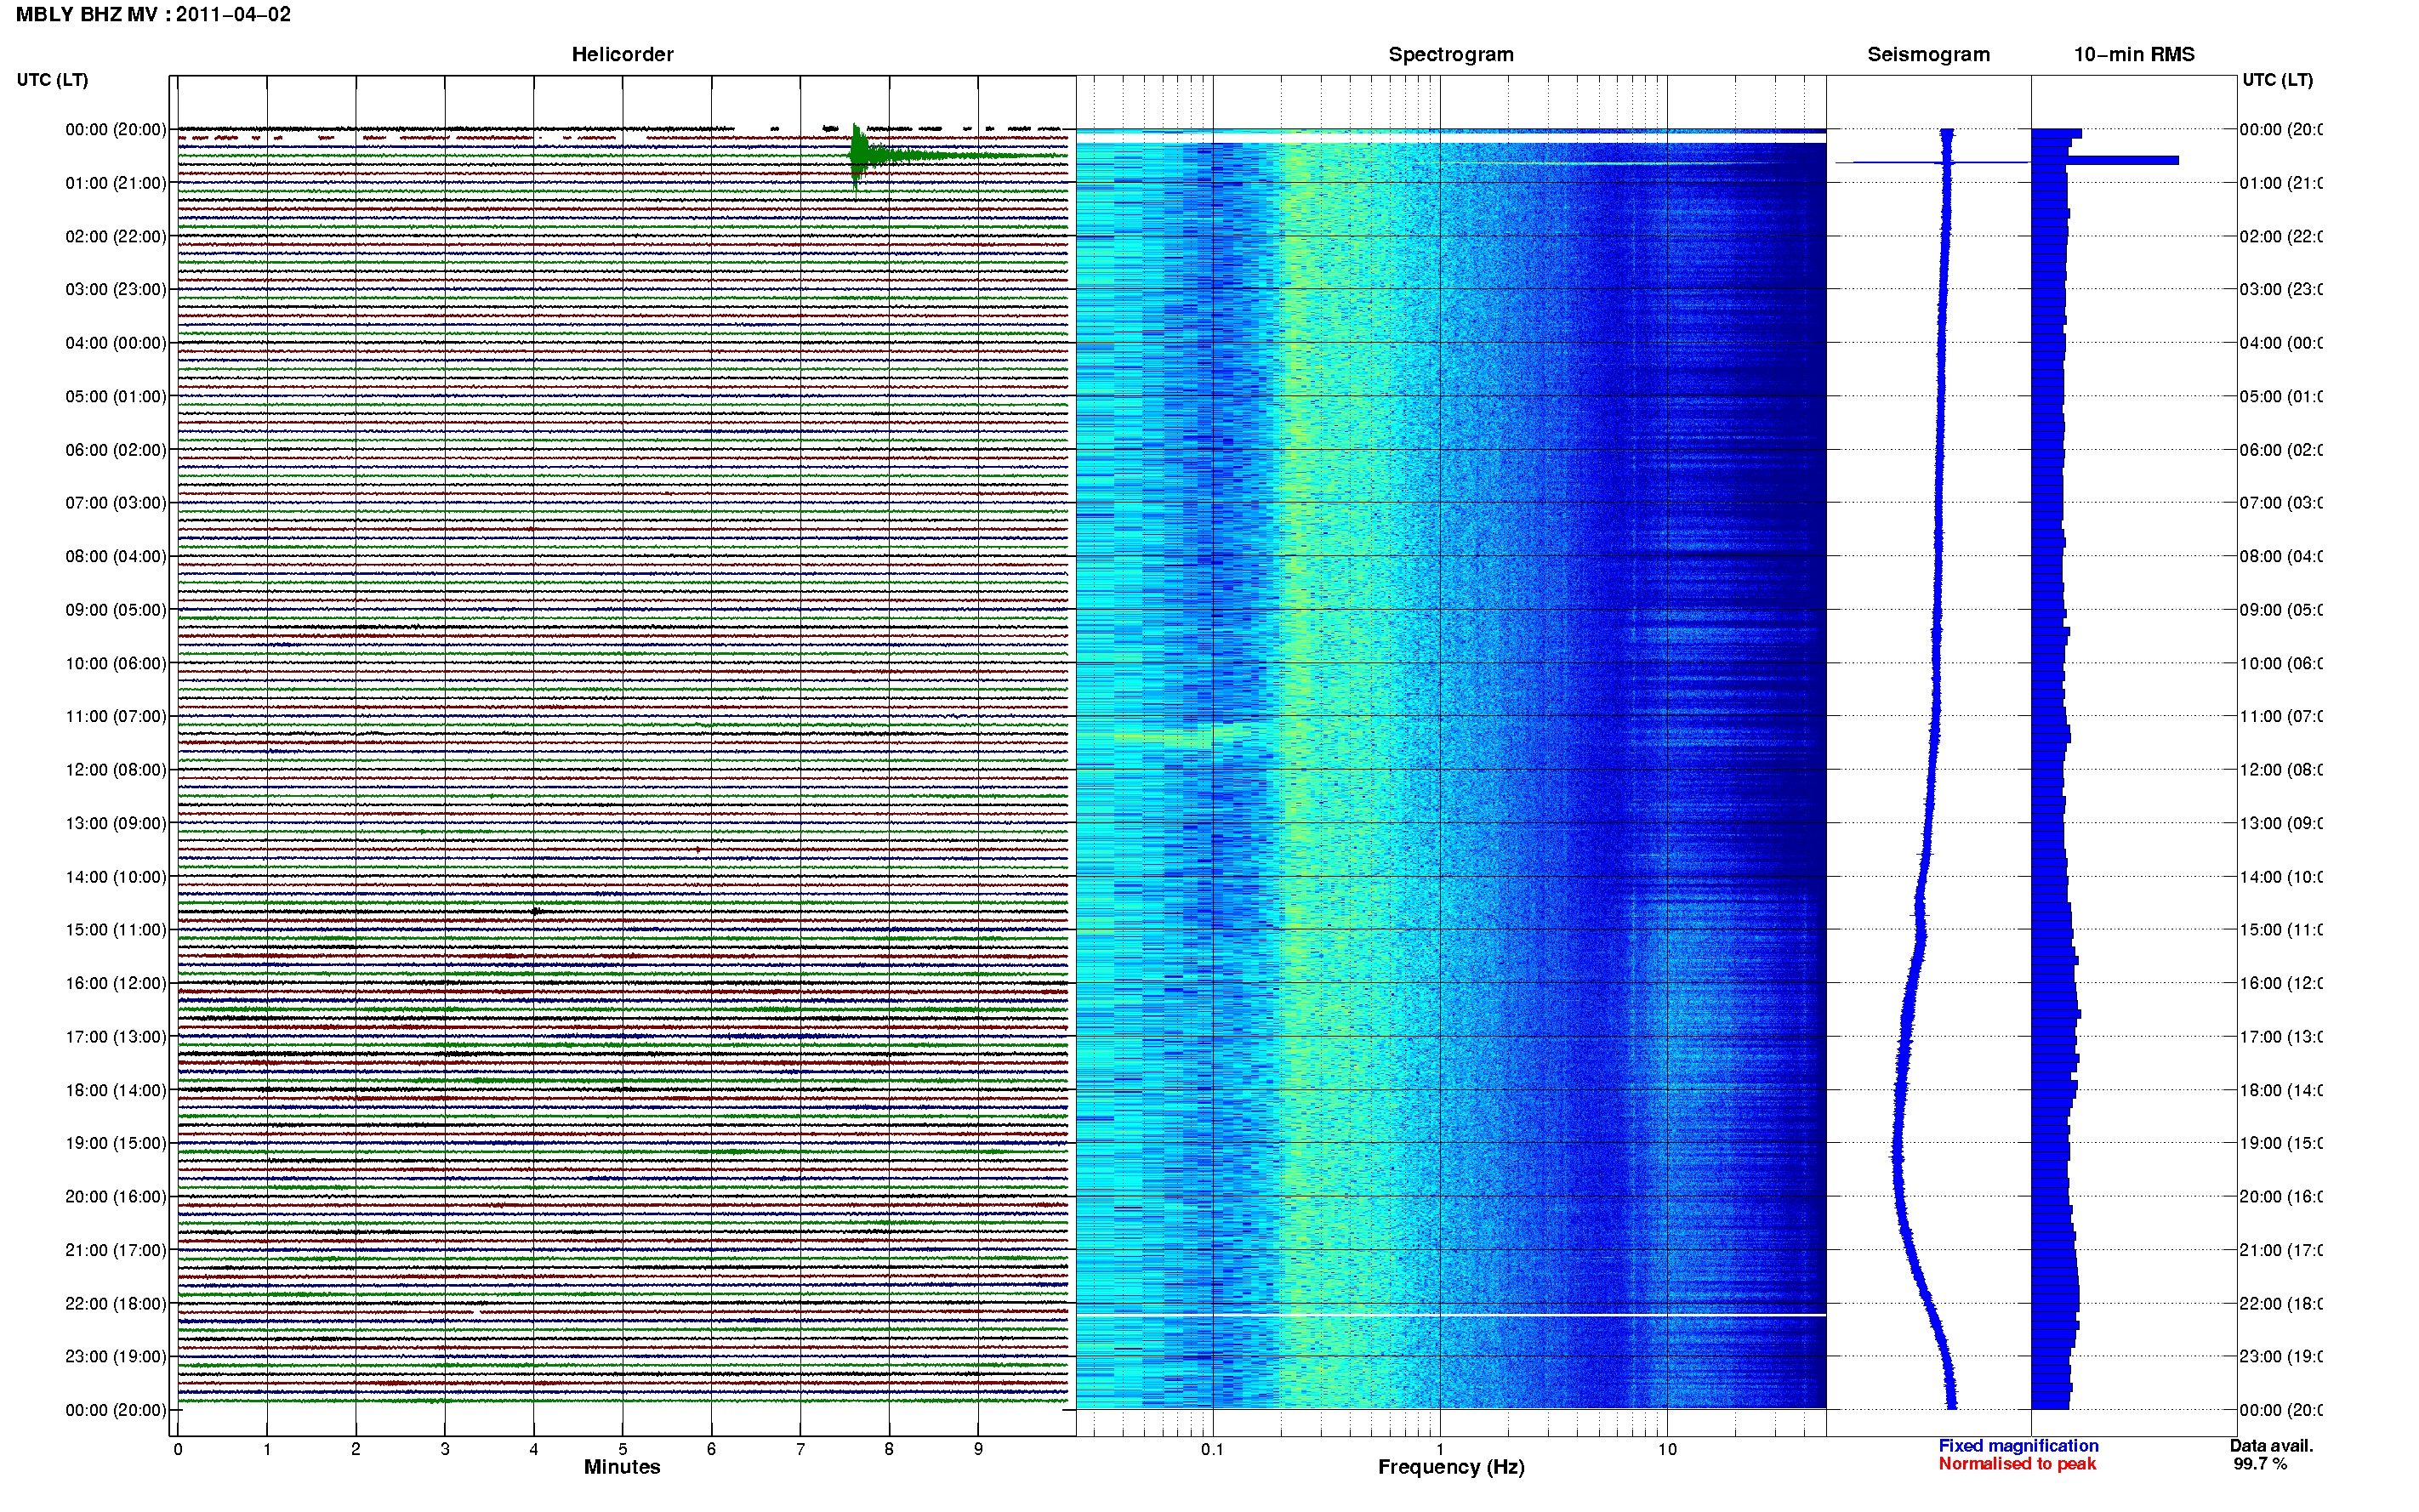Viewport: 2419px width, 1512px height.
Task: Click the left time label '06:00 (02:00)'
Action: coord(116,450)
